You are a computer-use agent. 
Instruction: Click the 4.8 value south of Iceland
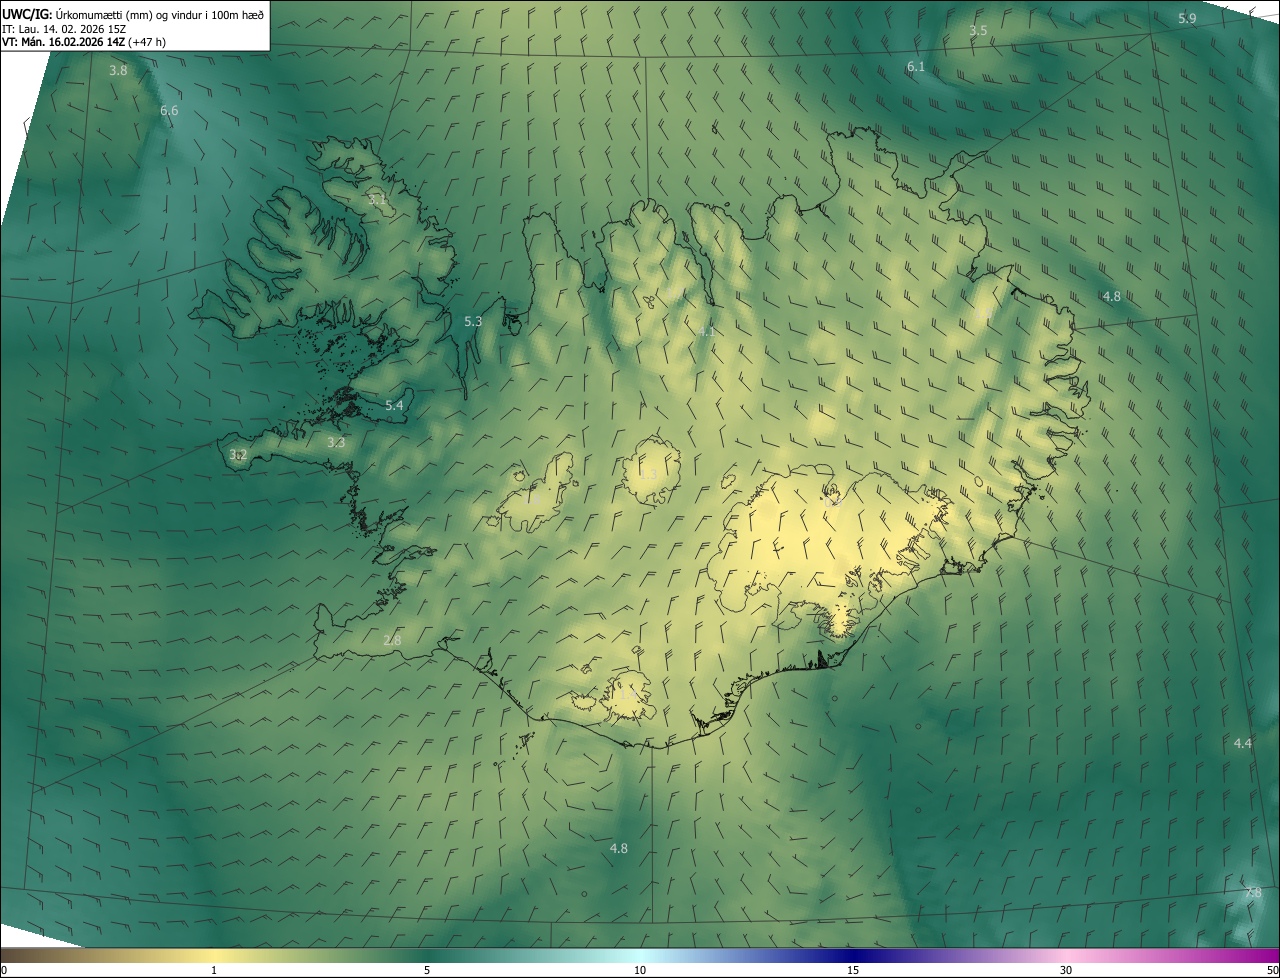coord(618,848)
